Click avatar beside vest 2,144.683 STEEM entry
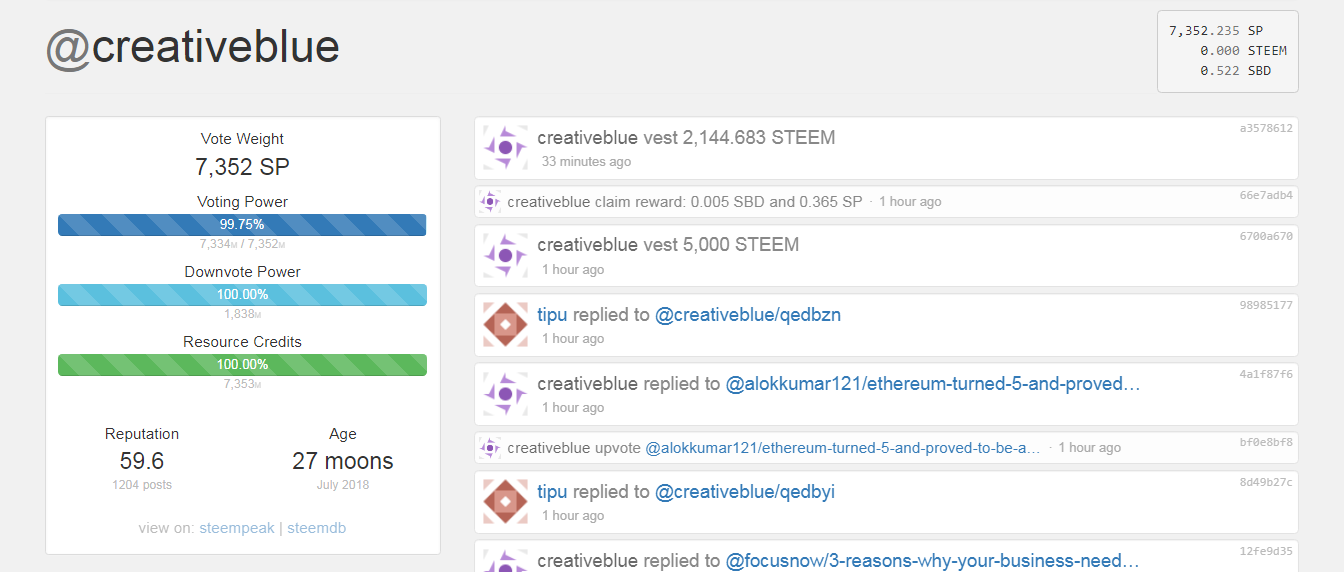The width and height of the screenshot is (1344, 572). 505,147
